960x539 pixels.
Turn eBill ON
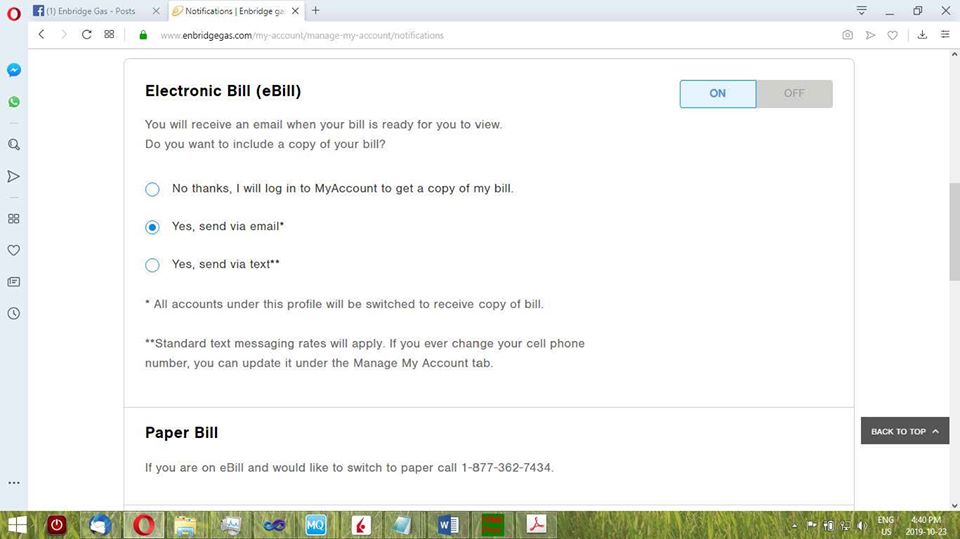pyautogui.click(x=717, y=93)
